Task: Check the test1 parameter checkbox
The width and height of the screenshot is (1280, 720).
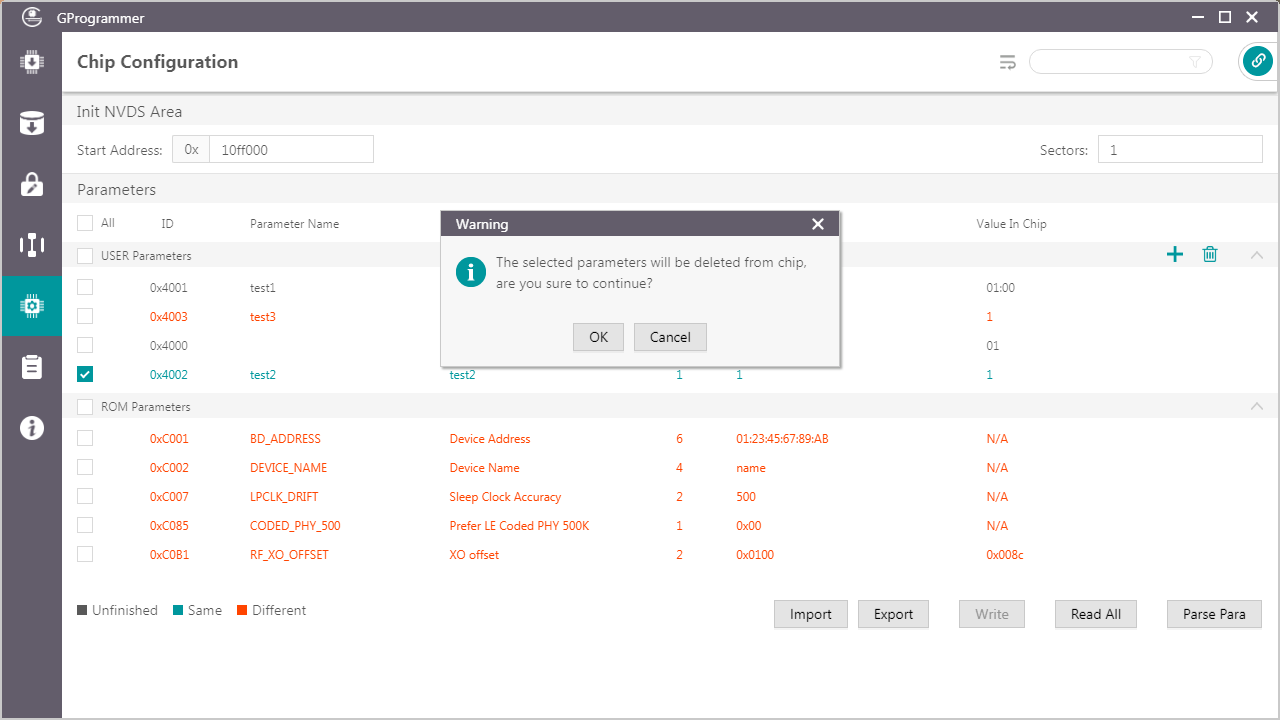Action: click(85, 287)
